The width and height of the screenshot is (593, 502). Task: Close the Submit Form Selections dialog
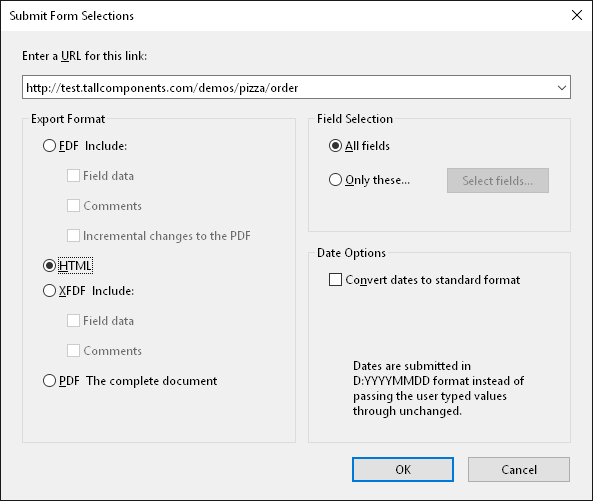tap(577, 16)
